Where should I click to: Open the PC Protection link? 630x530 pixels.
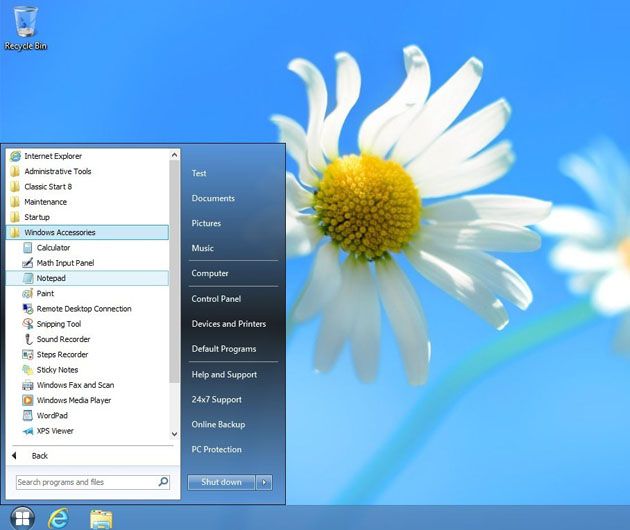tap(217, 449)
